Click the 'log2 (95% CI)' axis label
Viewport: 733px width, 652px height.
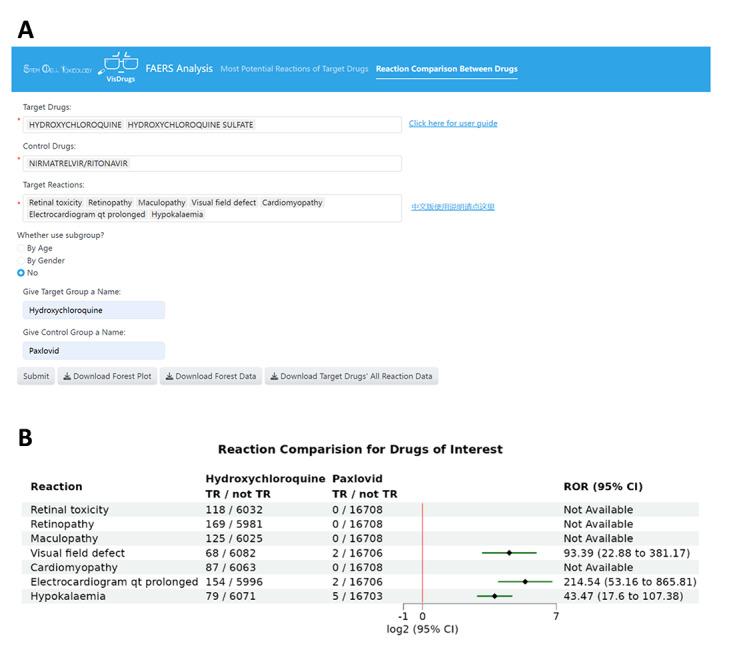point(422,629)
